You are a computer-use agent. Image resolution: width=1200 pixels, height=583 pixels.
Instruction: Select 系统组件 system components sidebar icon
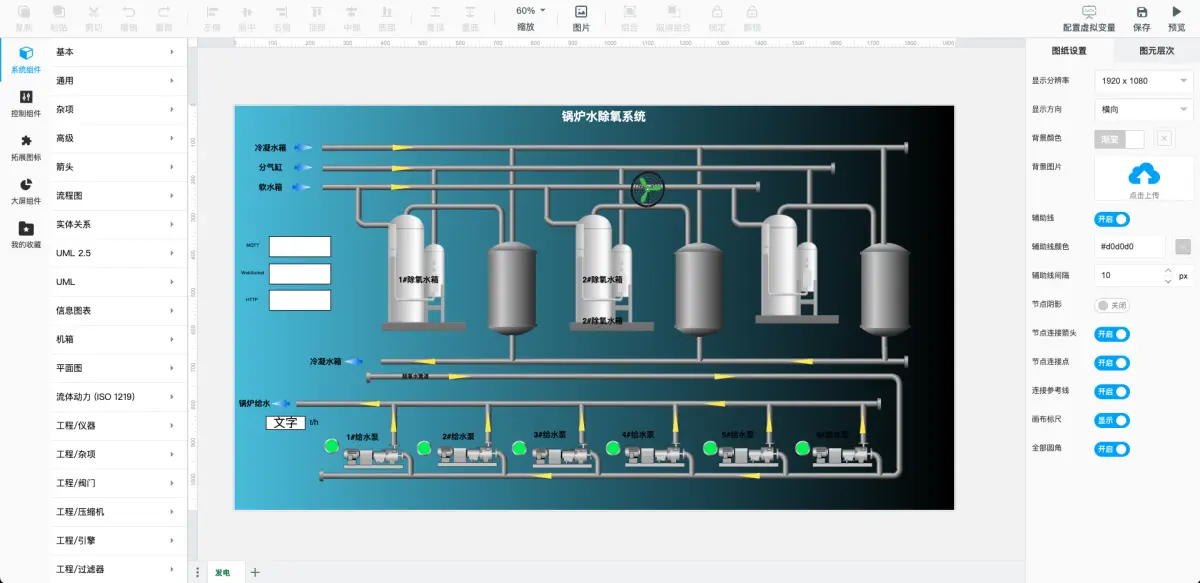click(26, 59)
